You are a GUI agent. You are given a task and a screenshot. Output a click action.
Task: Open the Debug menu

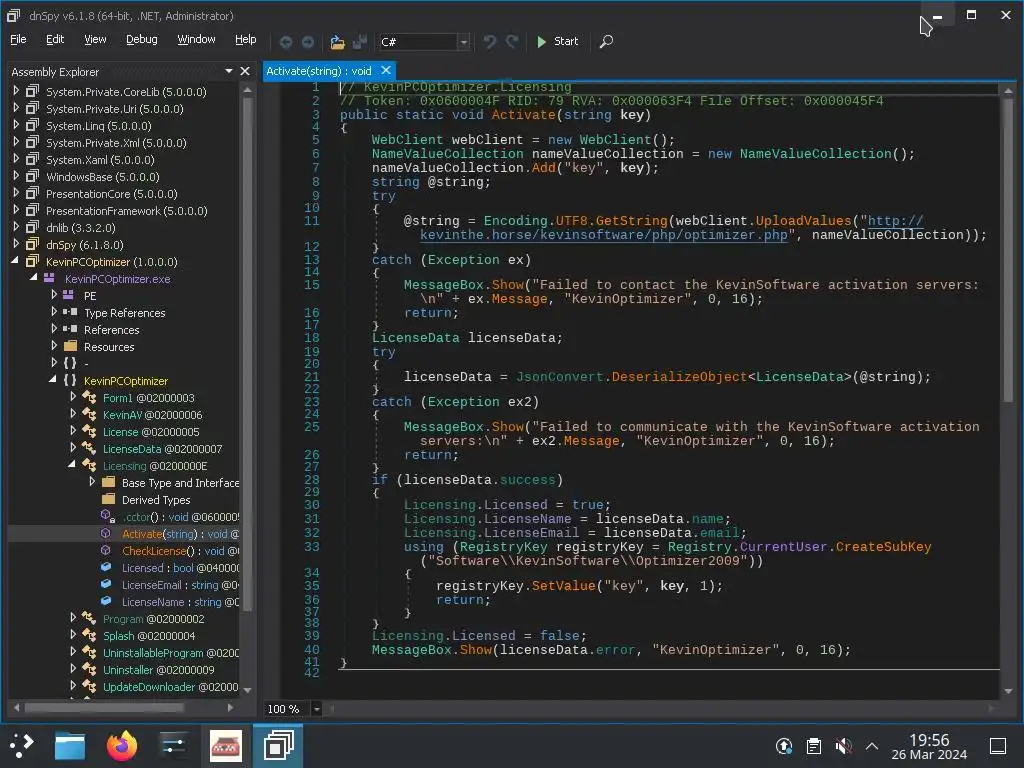pyautogui.click(x=142, y=39)
